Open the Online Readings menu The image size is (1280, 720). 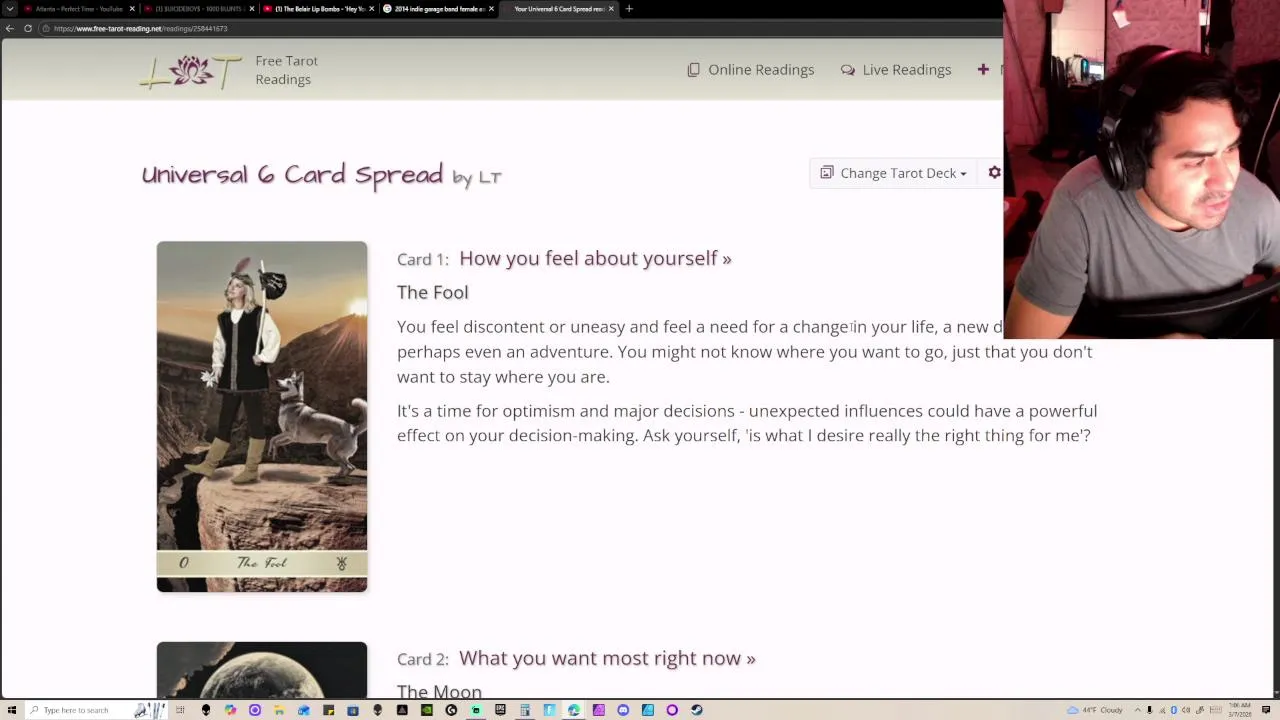[750, 69]
